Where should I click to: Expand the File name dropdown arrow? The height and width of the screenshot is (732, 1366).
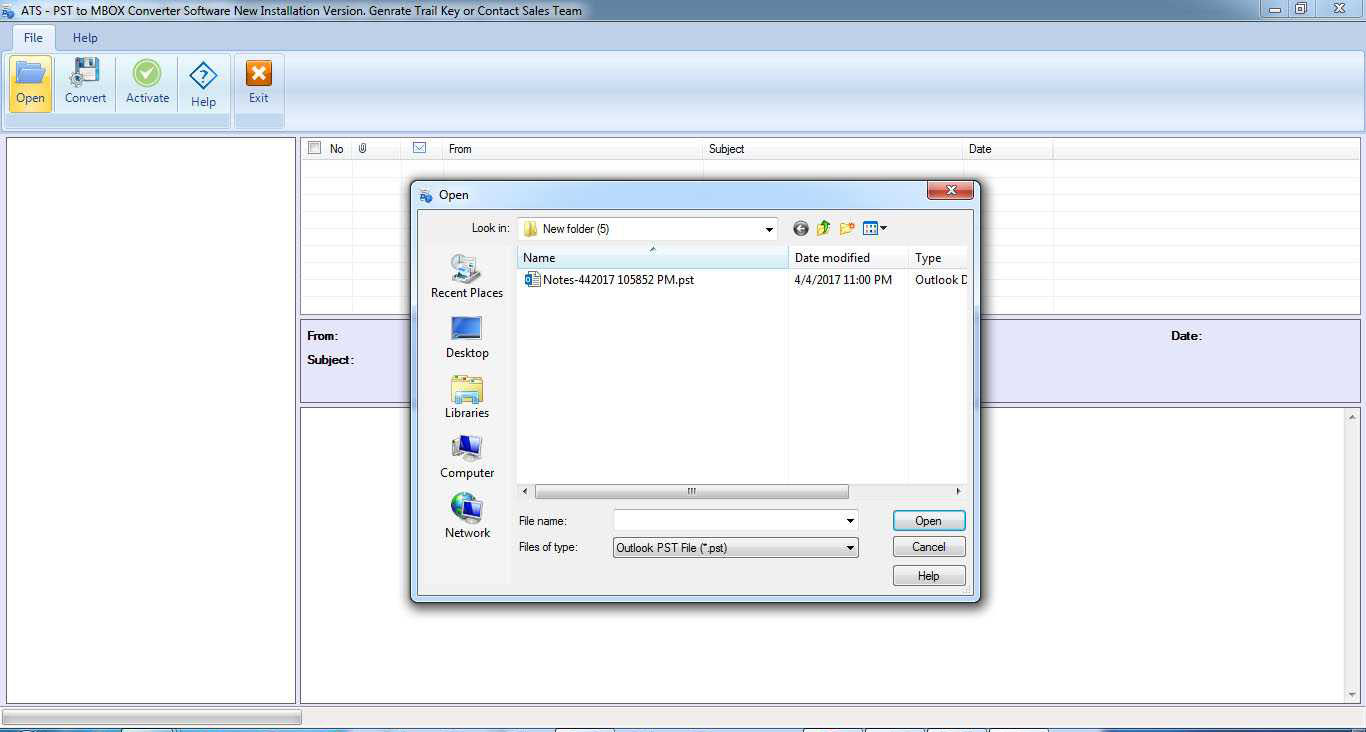tap(850, 521)
